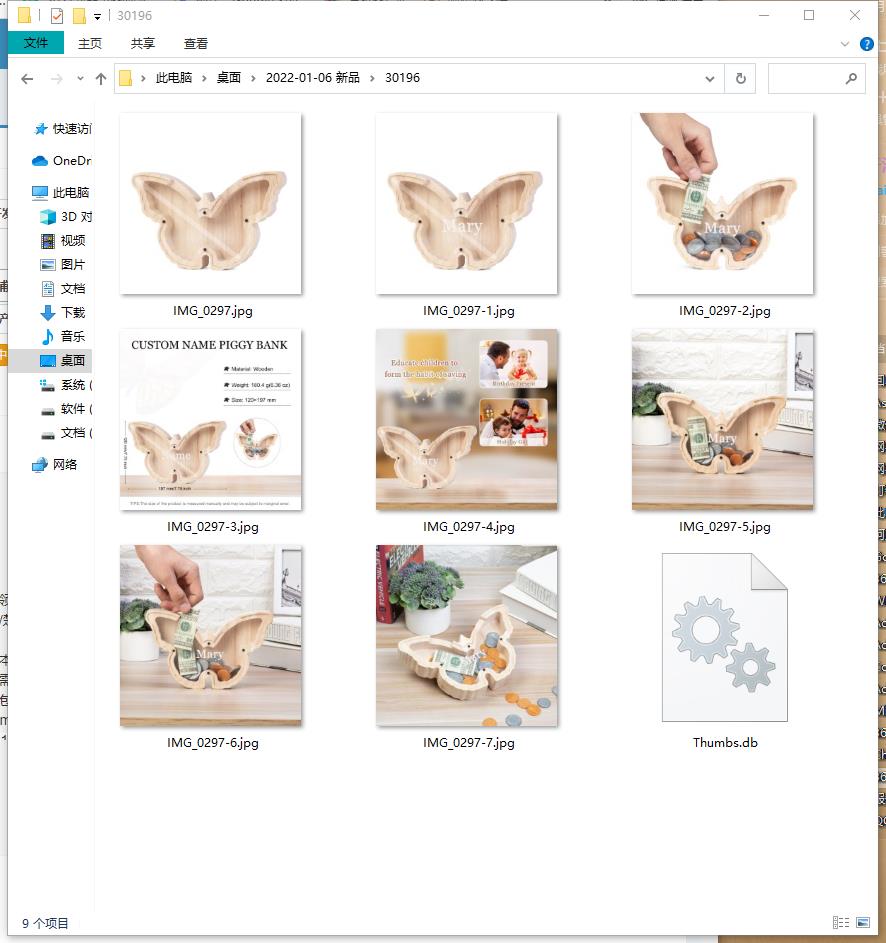
Task: Select the IMG_0297-3.jpg thumbnail
Action: [x=211, y=420]
